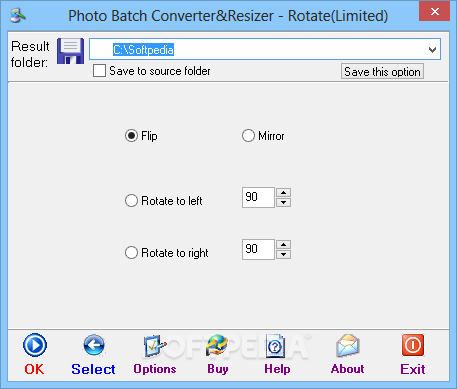Screen dimensions: 457x389
Task: Click the blue OK play icon
Action: (35, 345)
